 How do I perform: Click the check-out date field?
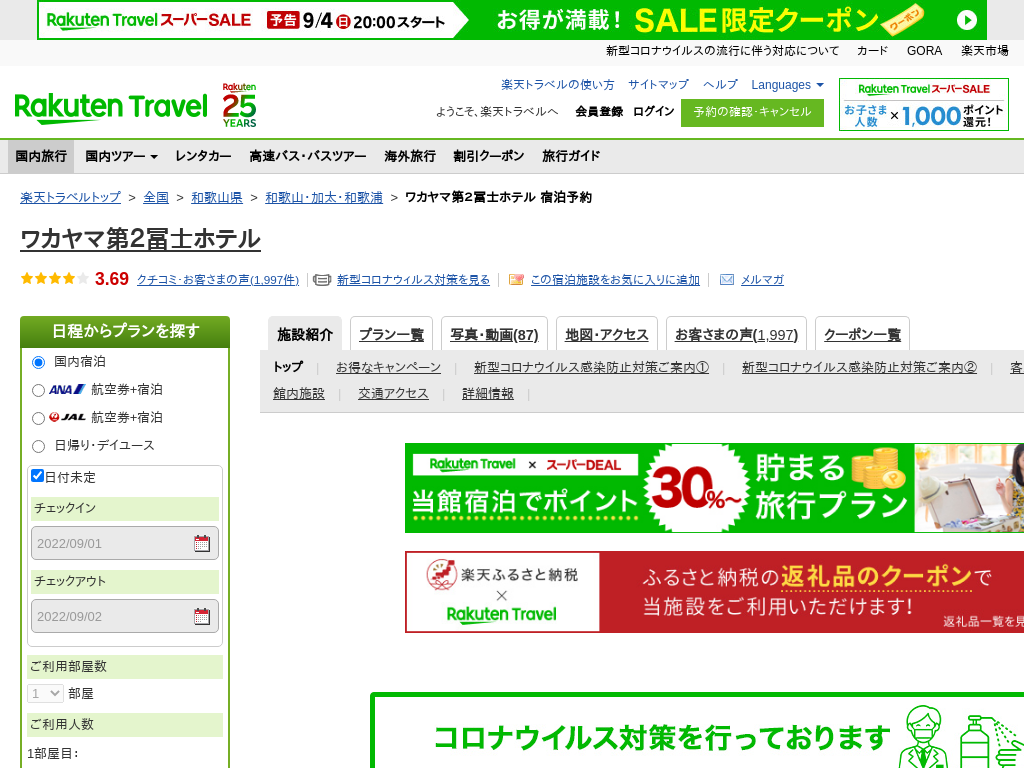click(x=125, y=616)
